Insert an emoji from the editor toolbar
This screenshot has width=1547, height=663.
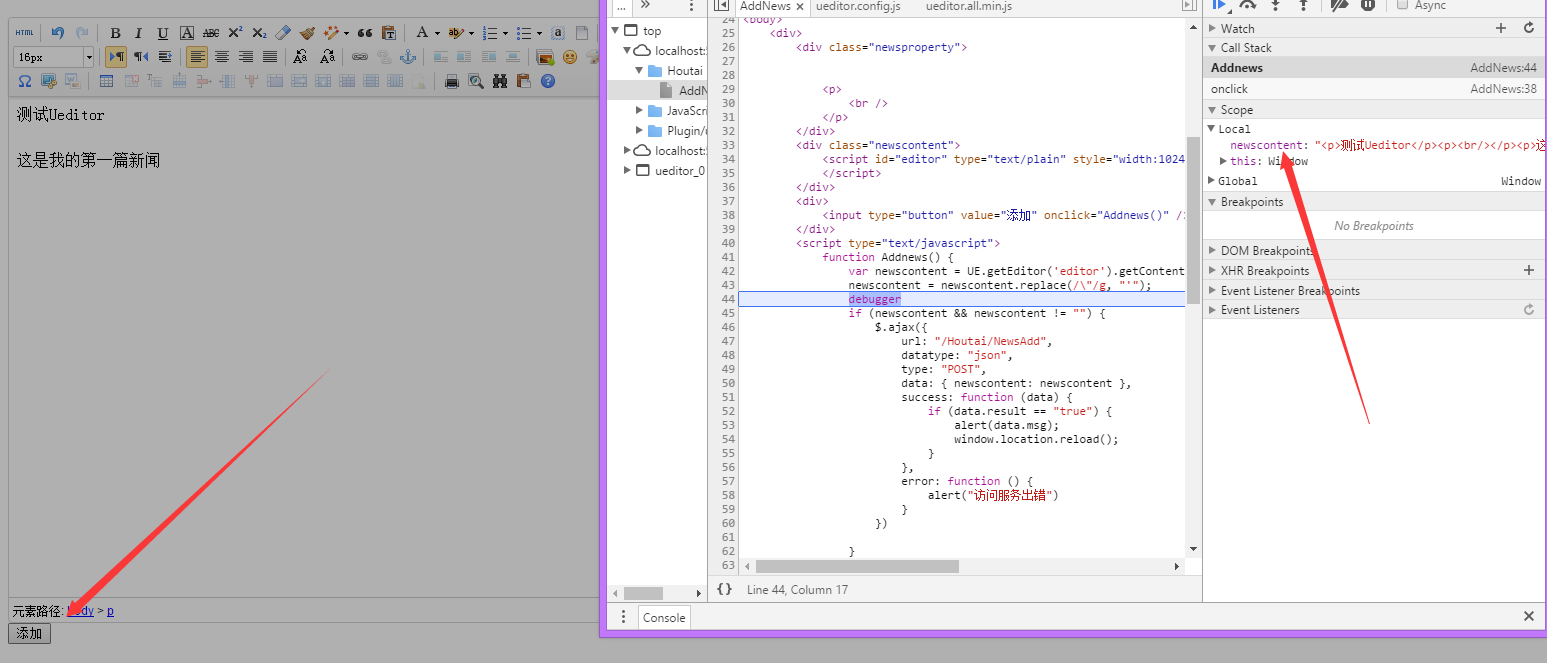570,57
